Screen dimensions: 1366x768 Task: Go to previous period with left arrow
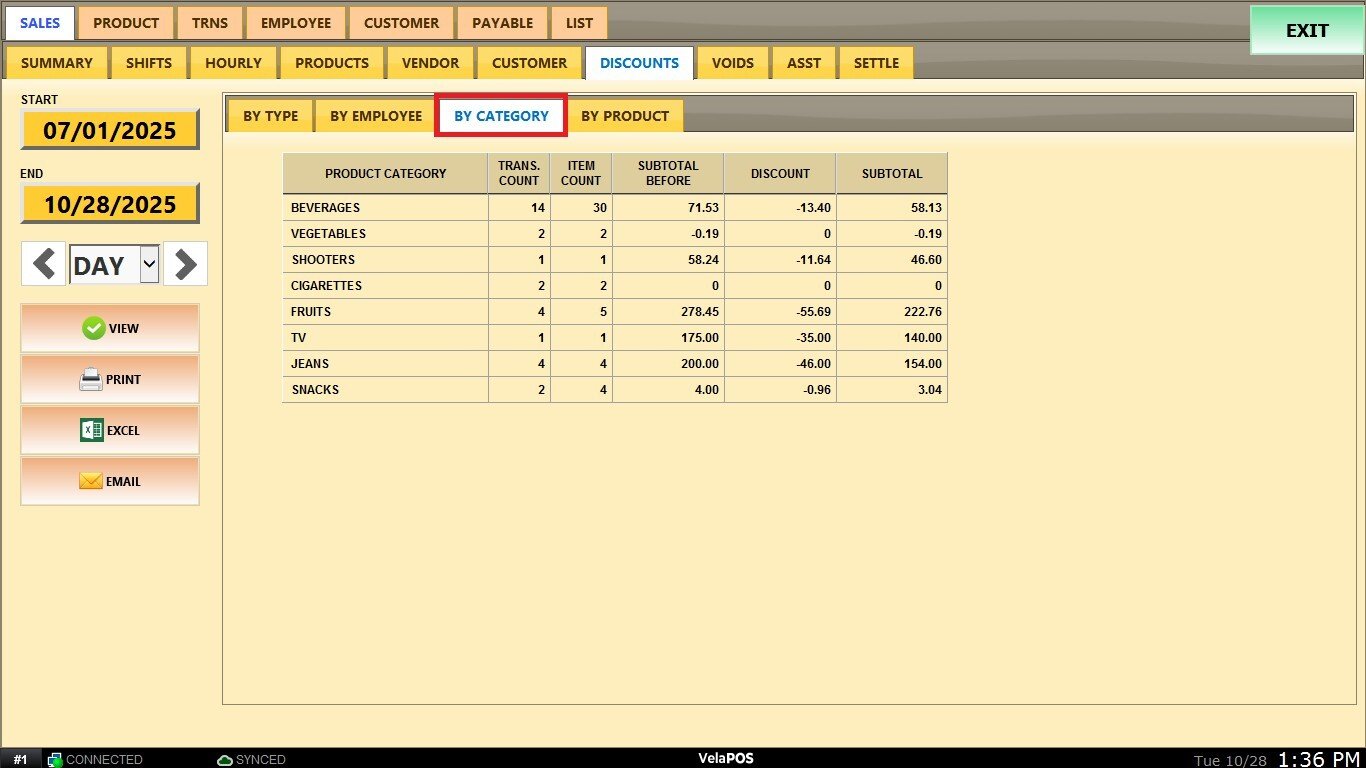[44, 265]
